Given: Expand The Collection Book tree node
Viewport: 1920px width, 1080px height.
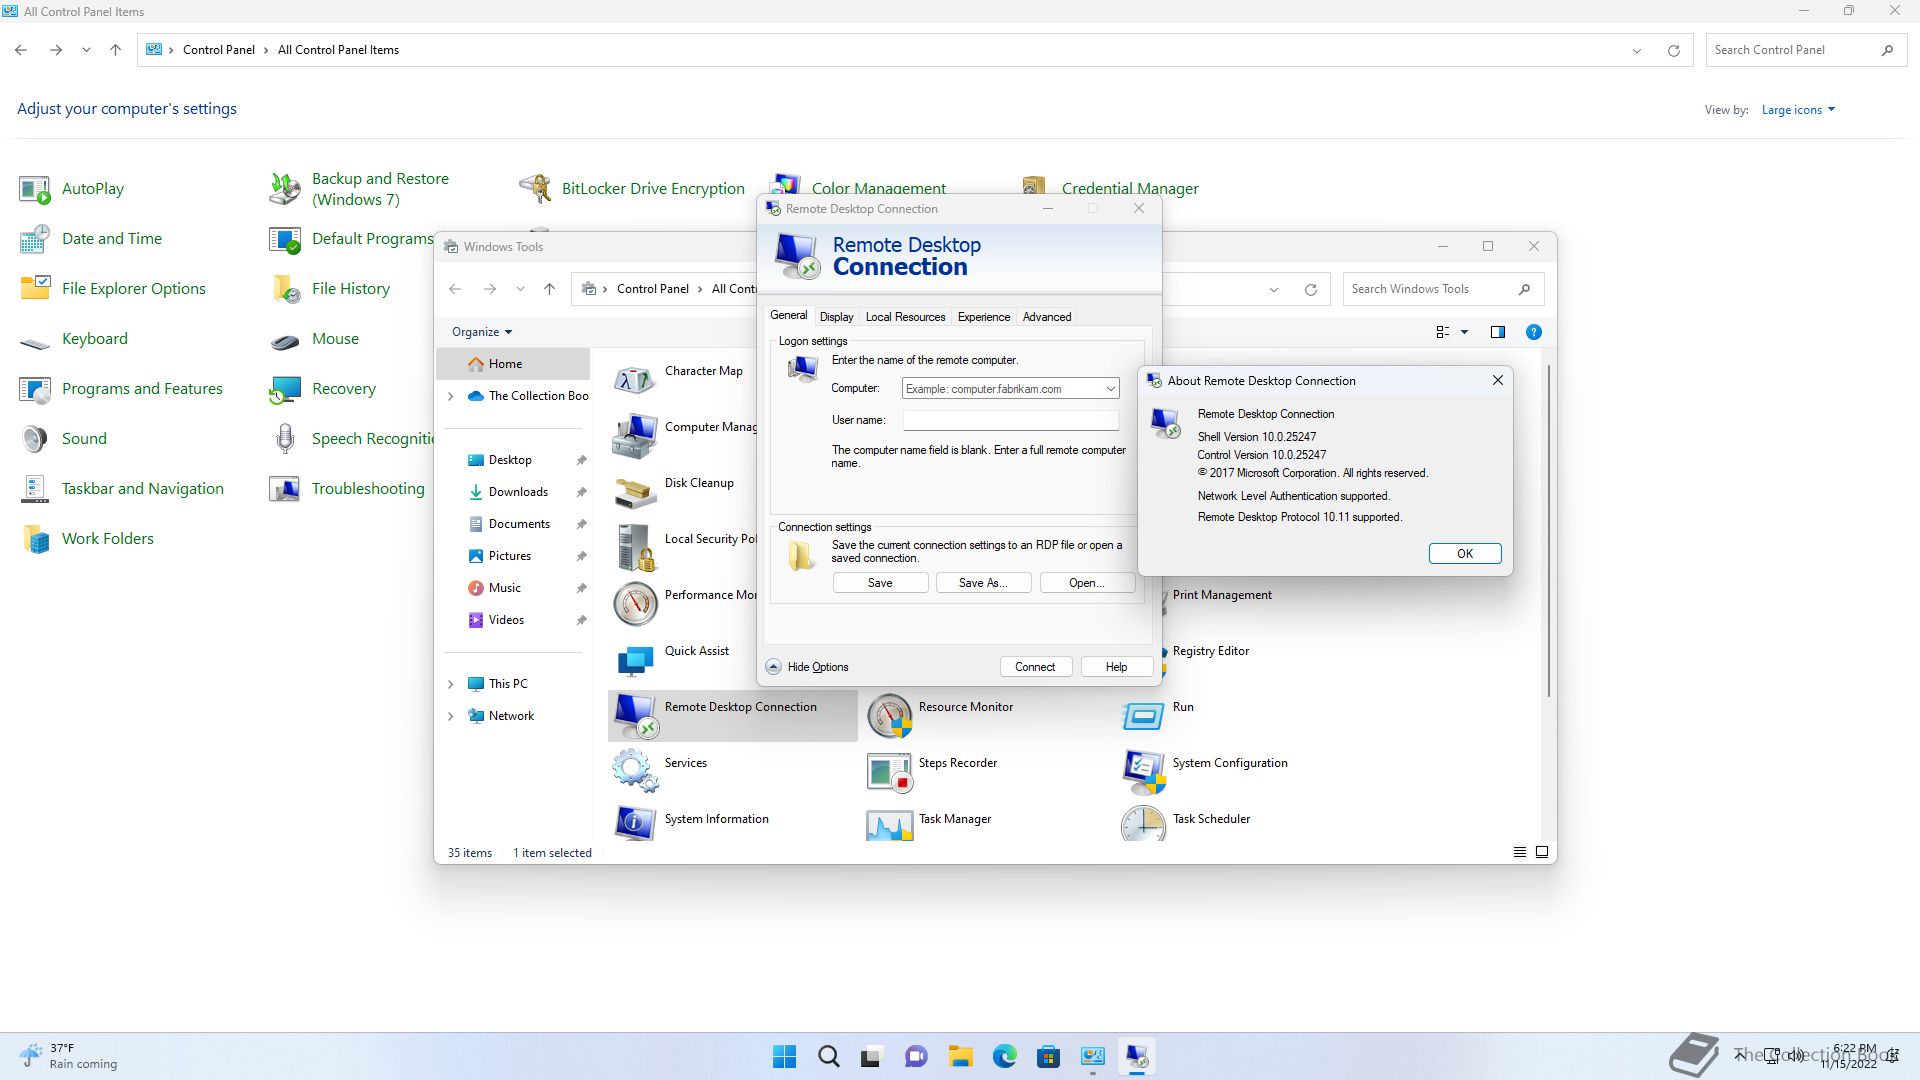Looking at the screenshot, I should (450, 396).
